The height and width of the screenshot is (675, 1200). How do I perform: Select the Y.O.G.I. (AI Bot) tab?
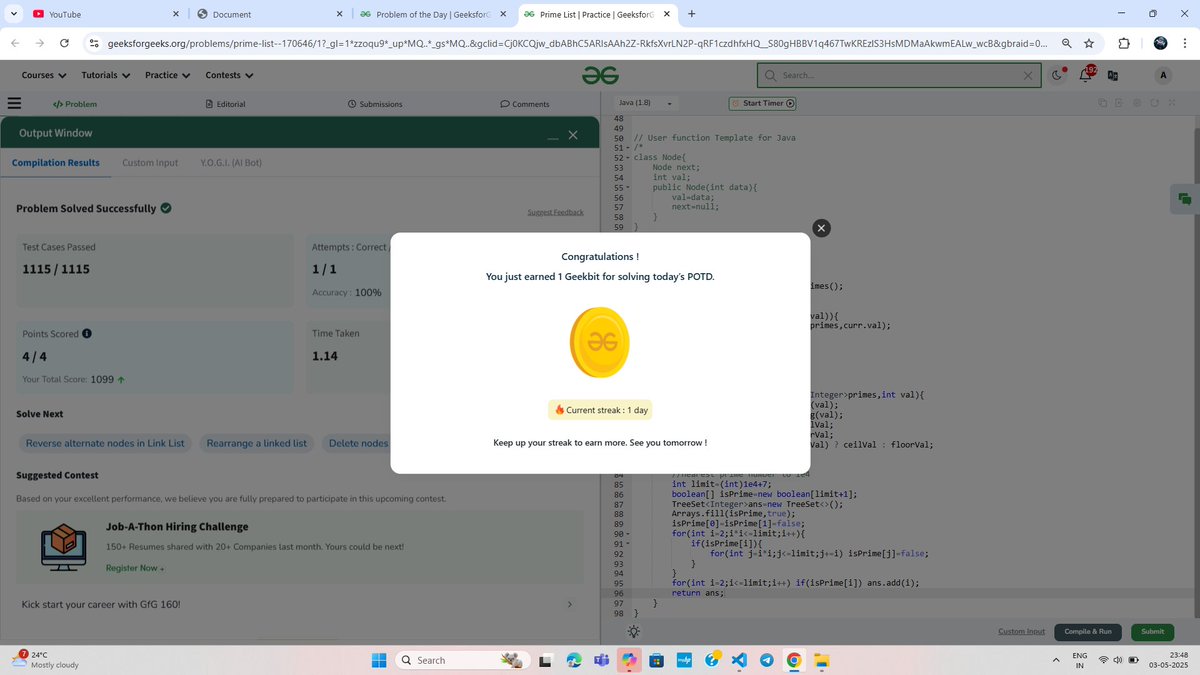(231, 162)
